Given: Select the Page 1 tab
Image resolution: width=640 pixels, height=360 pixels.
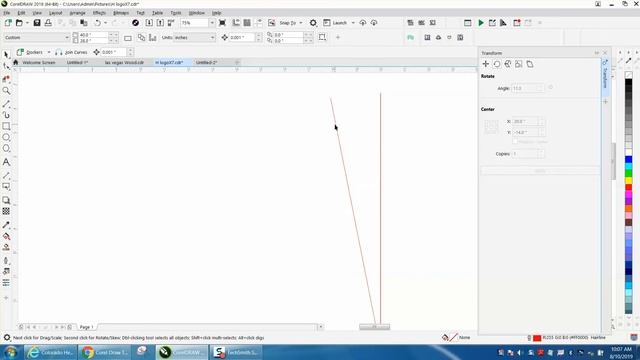Looking at the screenshot, I should (86, 327).
